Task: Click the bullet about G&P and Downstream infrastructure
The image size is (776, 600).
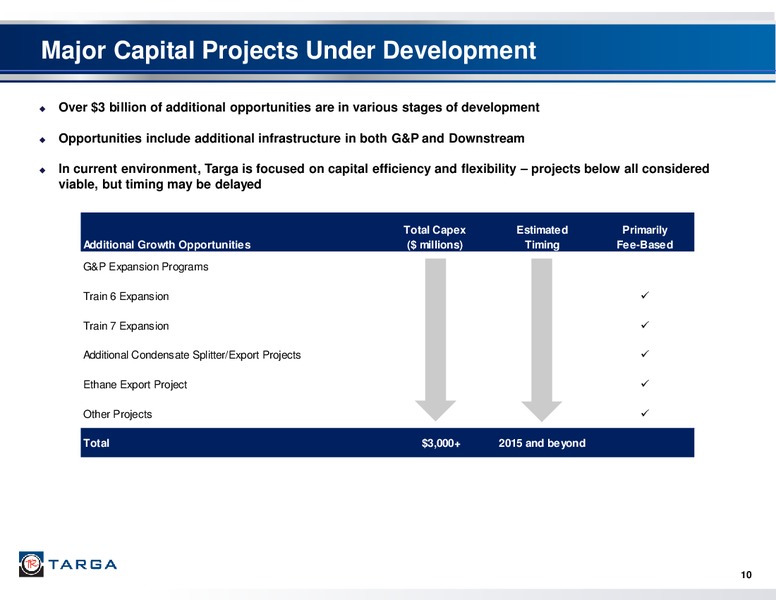Action: [x=291, y=138]
